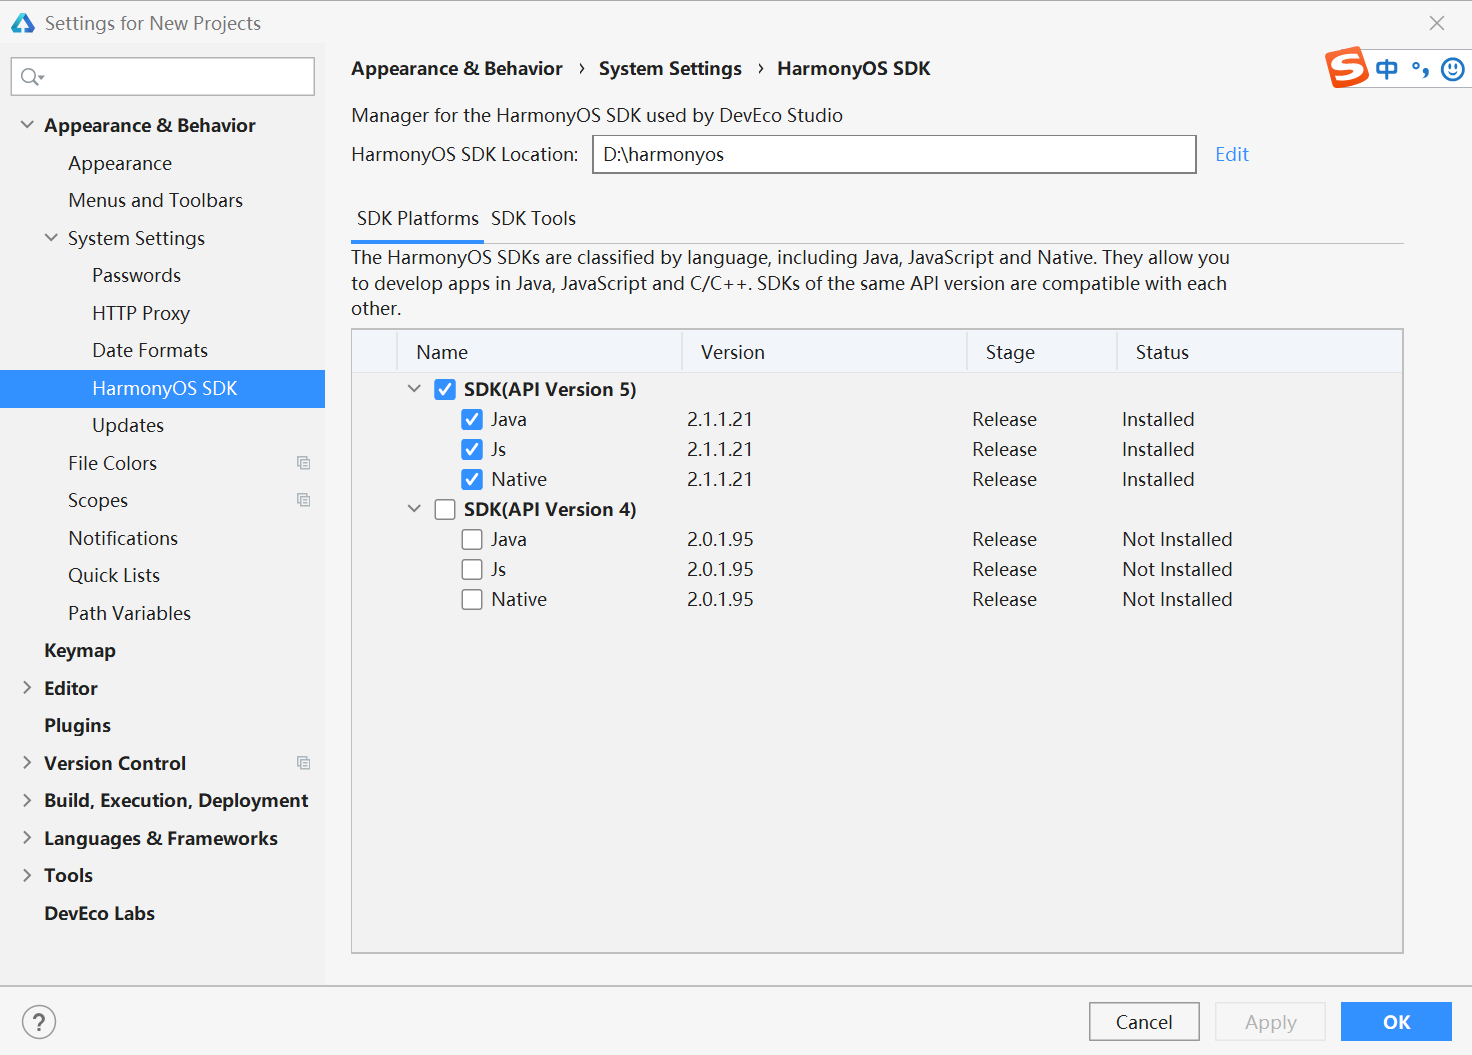Select HarmonyOS SDK in the tree
Image resolution: width=1472 pixels, height=1055 pixels.
[x=162, y=388]
